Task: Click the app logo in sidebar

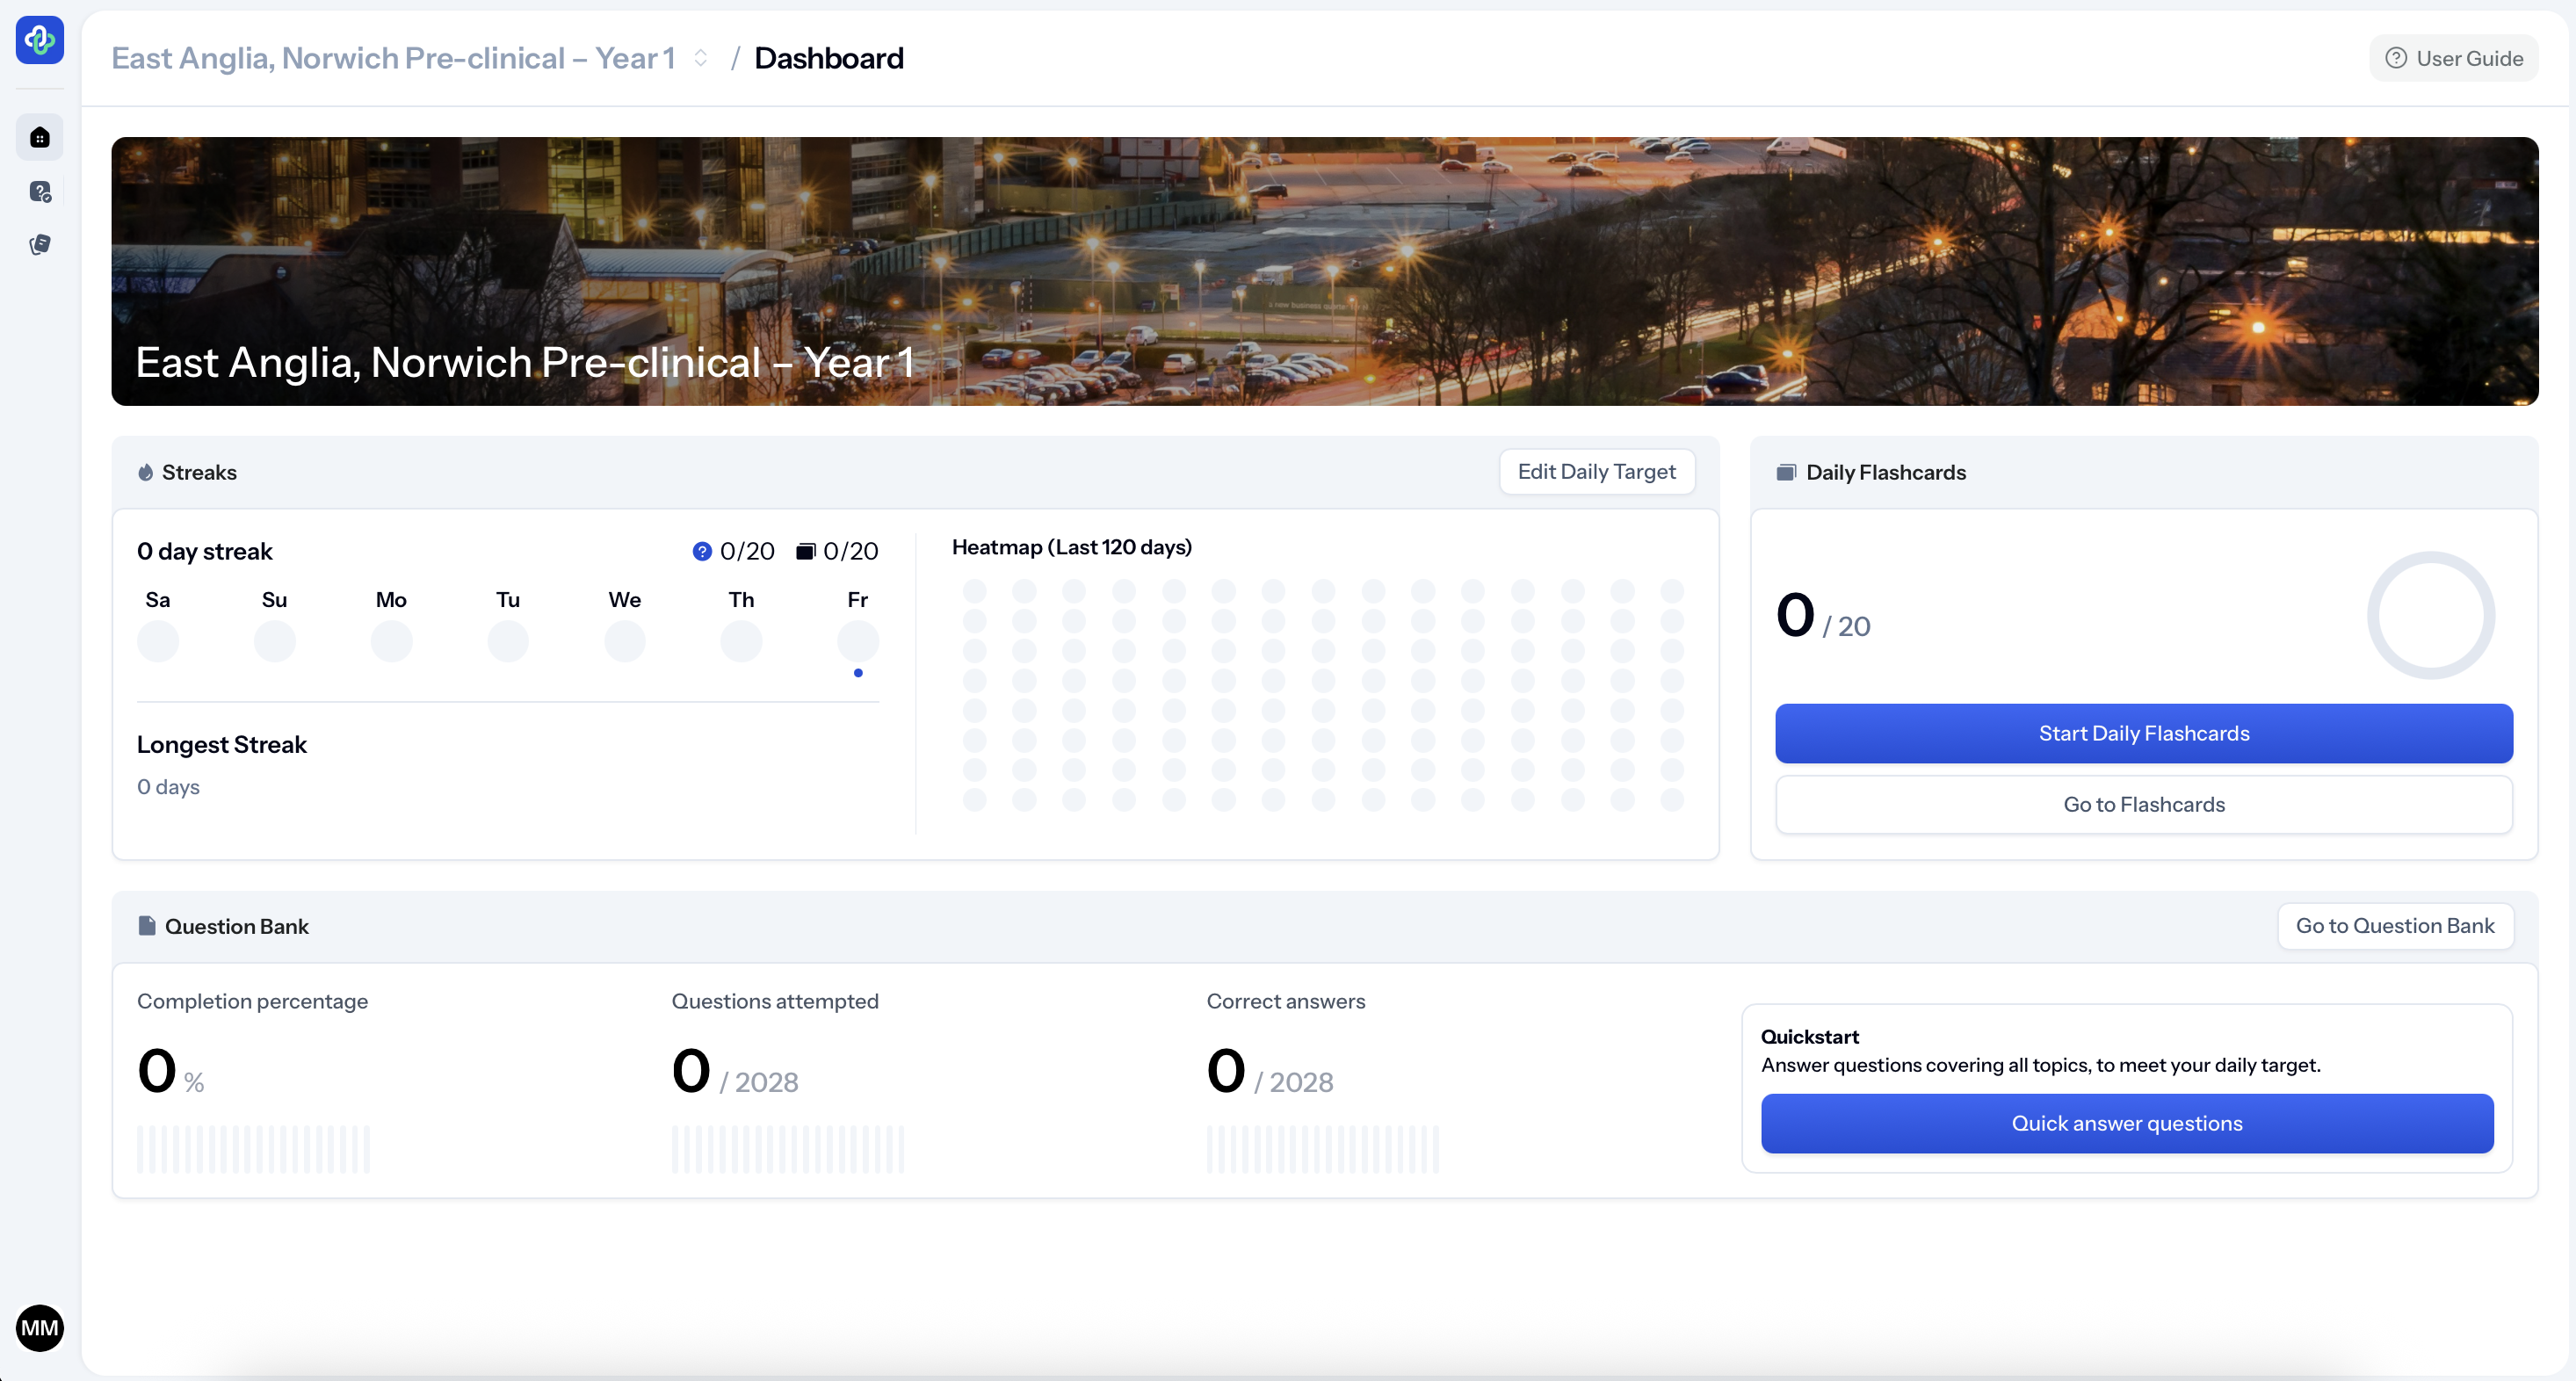Action: point(40,40)
